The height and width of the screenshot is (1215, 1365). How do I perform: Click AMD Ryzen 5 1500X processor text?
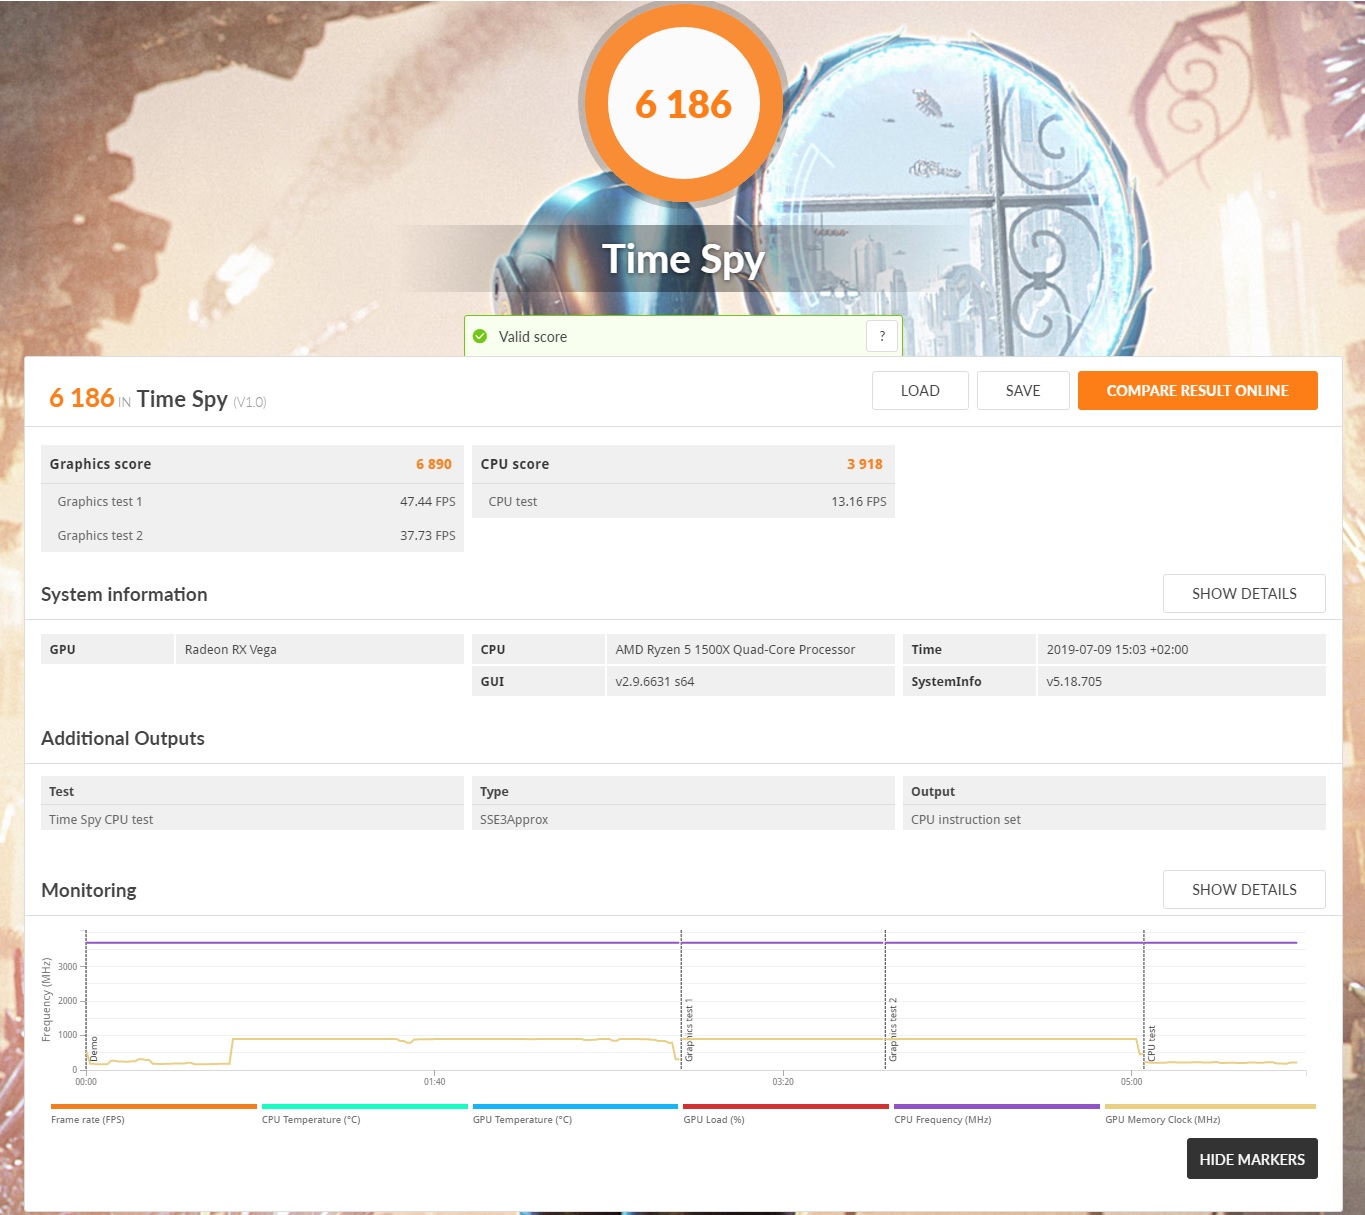(x=735, y=650)
